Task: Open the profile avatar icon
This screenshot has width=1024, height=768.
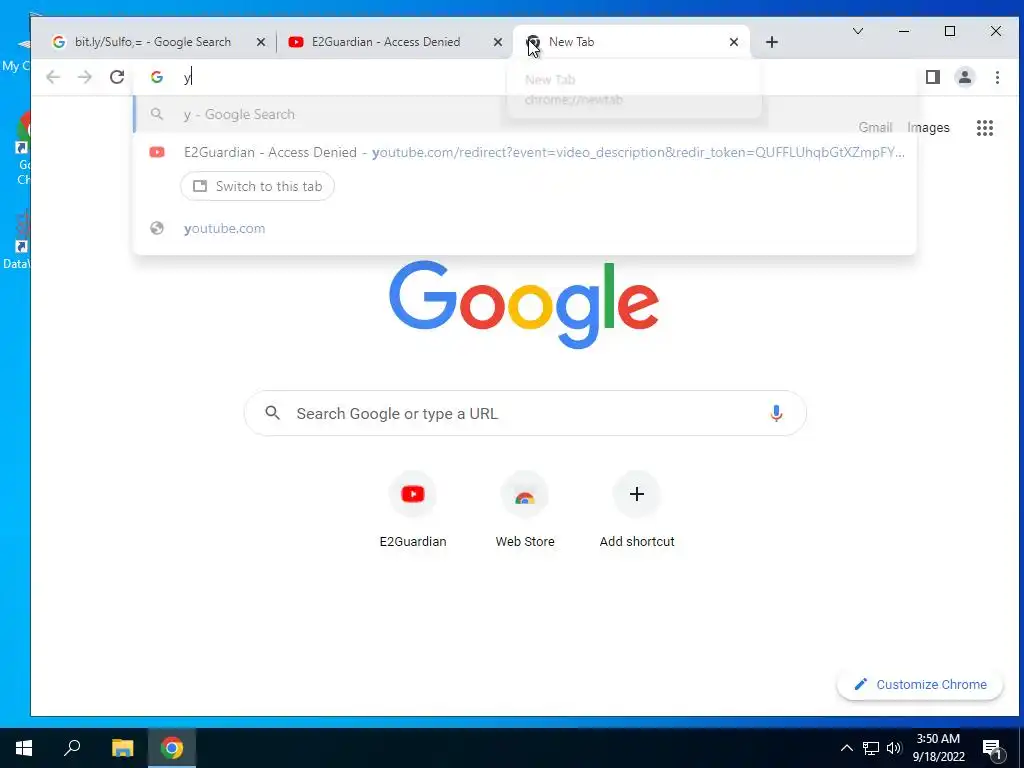Action: [965, 77]
